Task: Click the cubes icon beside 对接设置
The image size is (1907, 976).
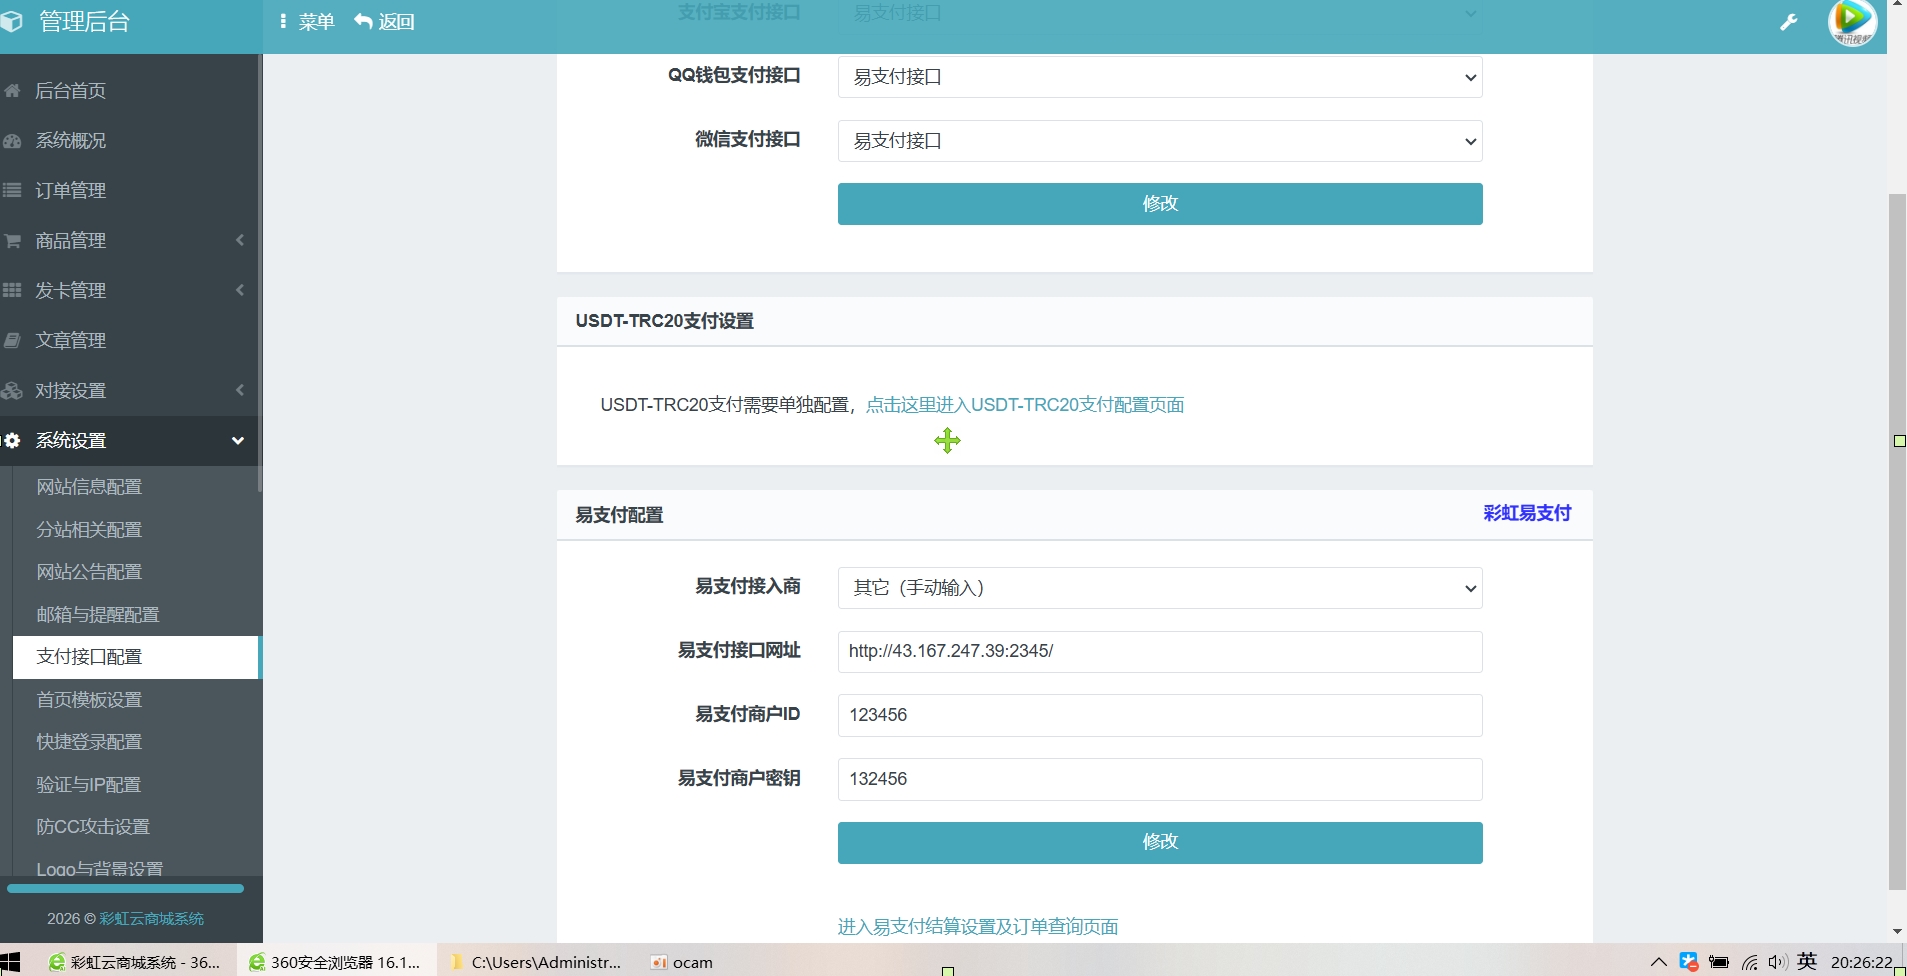Action: point(12,391)
